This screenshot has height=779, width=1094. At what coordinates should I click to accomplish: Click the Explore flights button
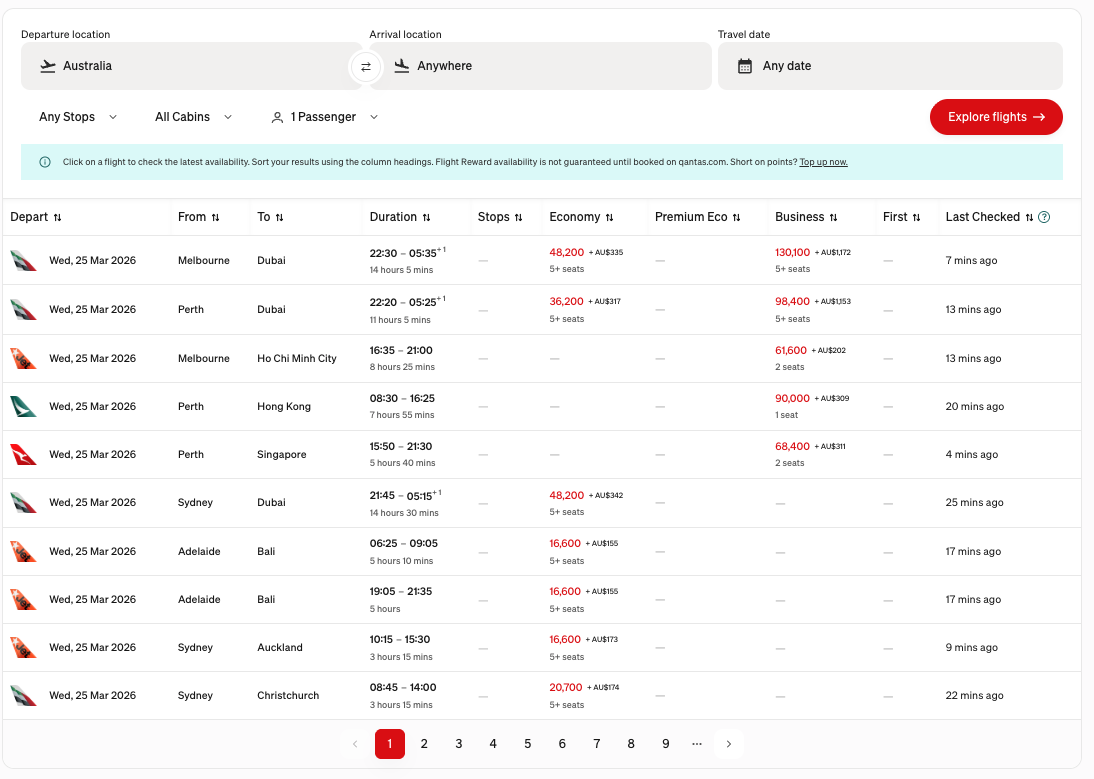click(x=996, y=117)
